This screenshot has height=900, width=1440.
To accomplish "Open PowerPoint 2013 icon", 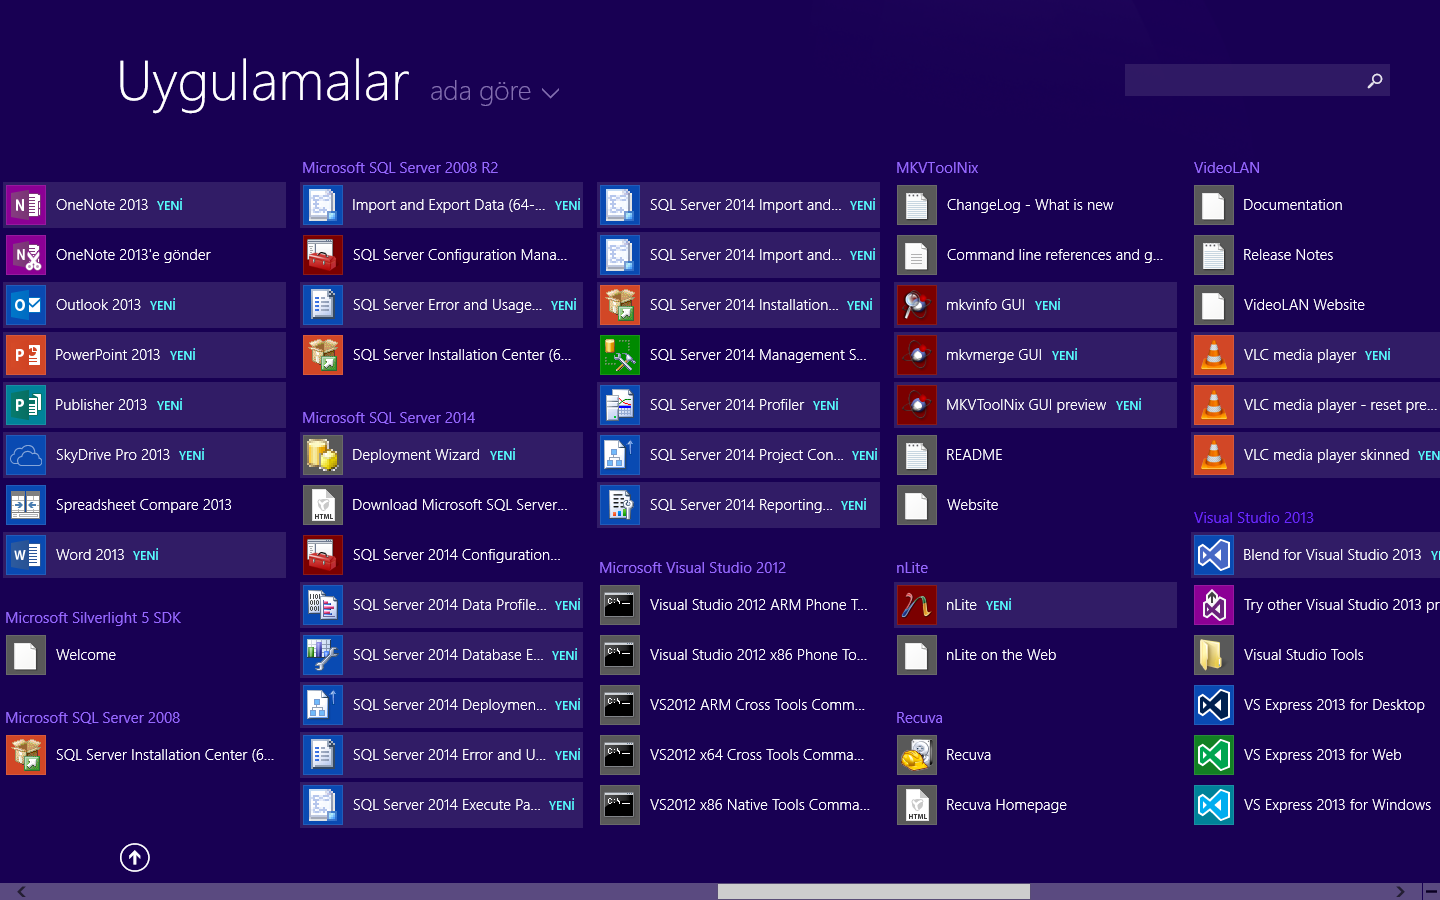I will coord(26,355).
